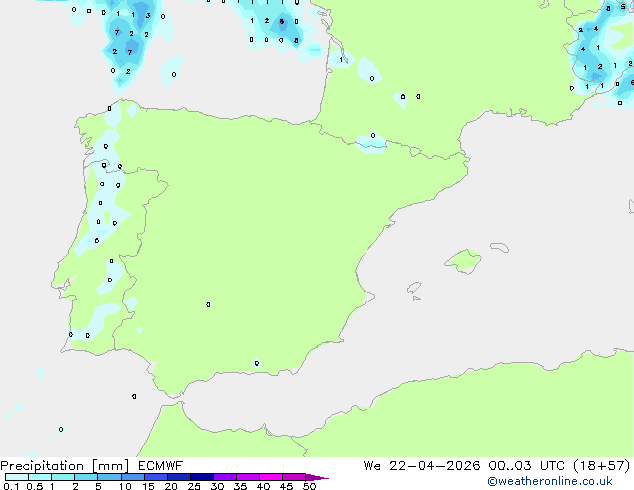Click the 'ECMWF' model label
Viewport: 634px width, 490px height.
[161, 466]
